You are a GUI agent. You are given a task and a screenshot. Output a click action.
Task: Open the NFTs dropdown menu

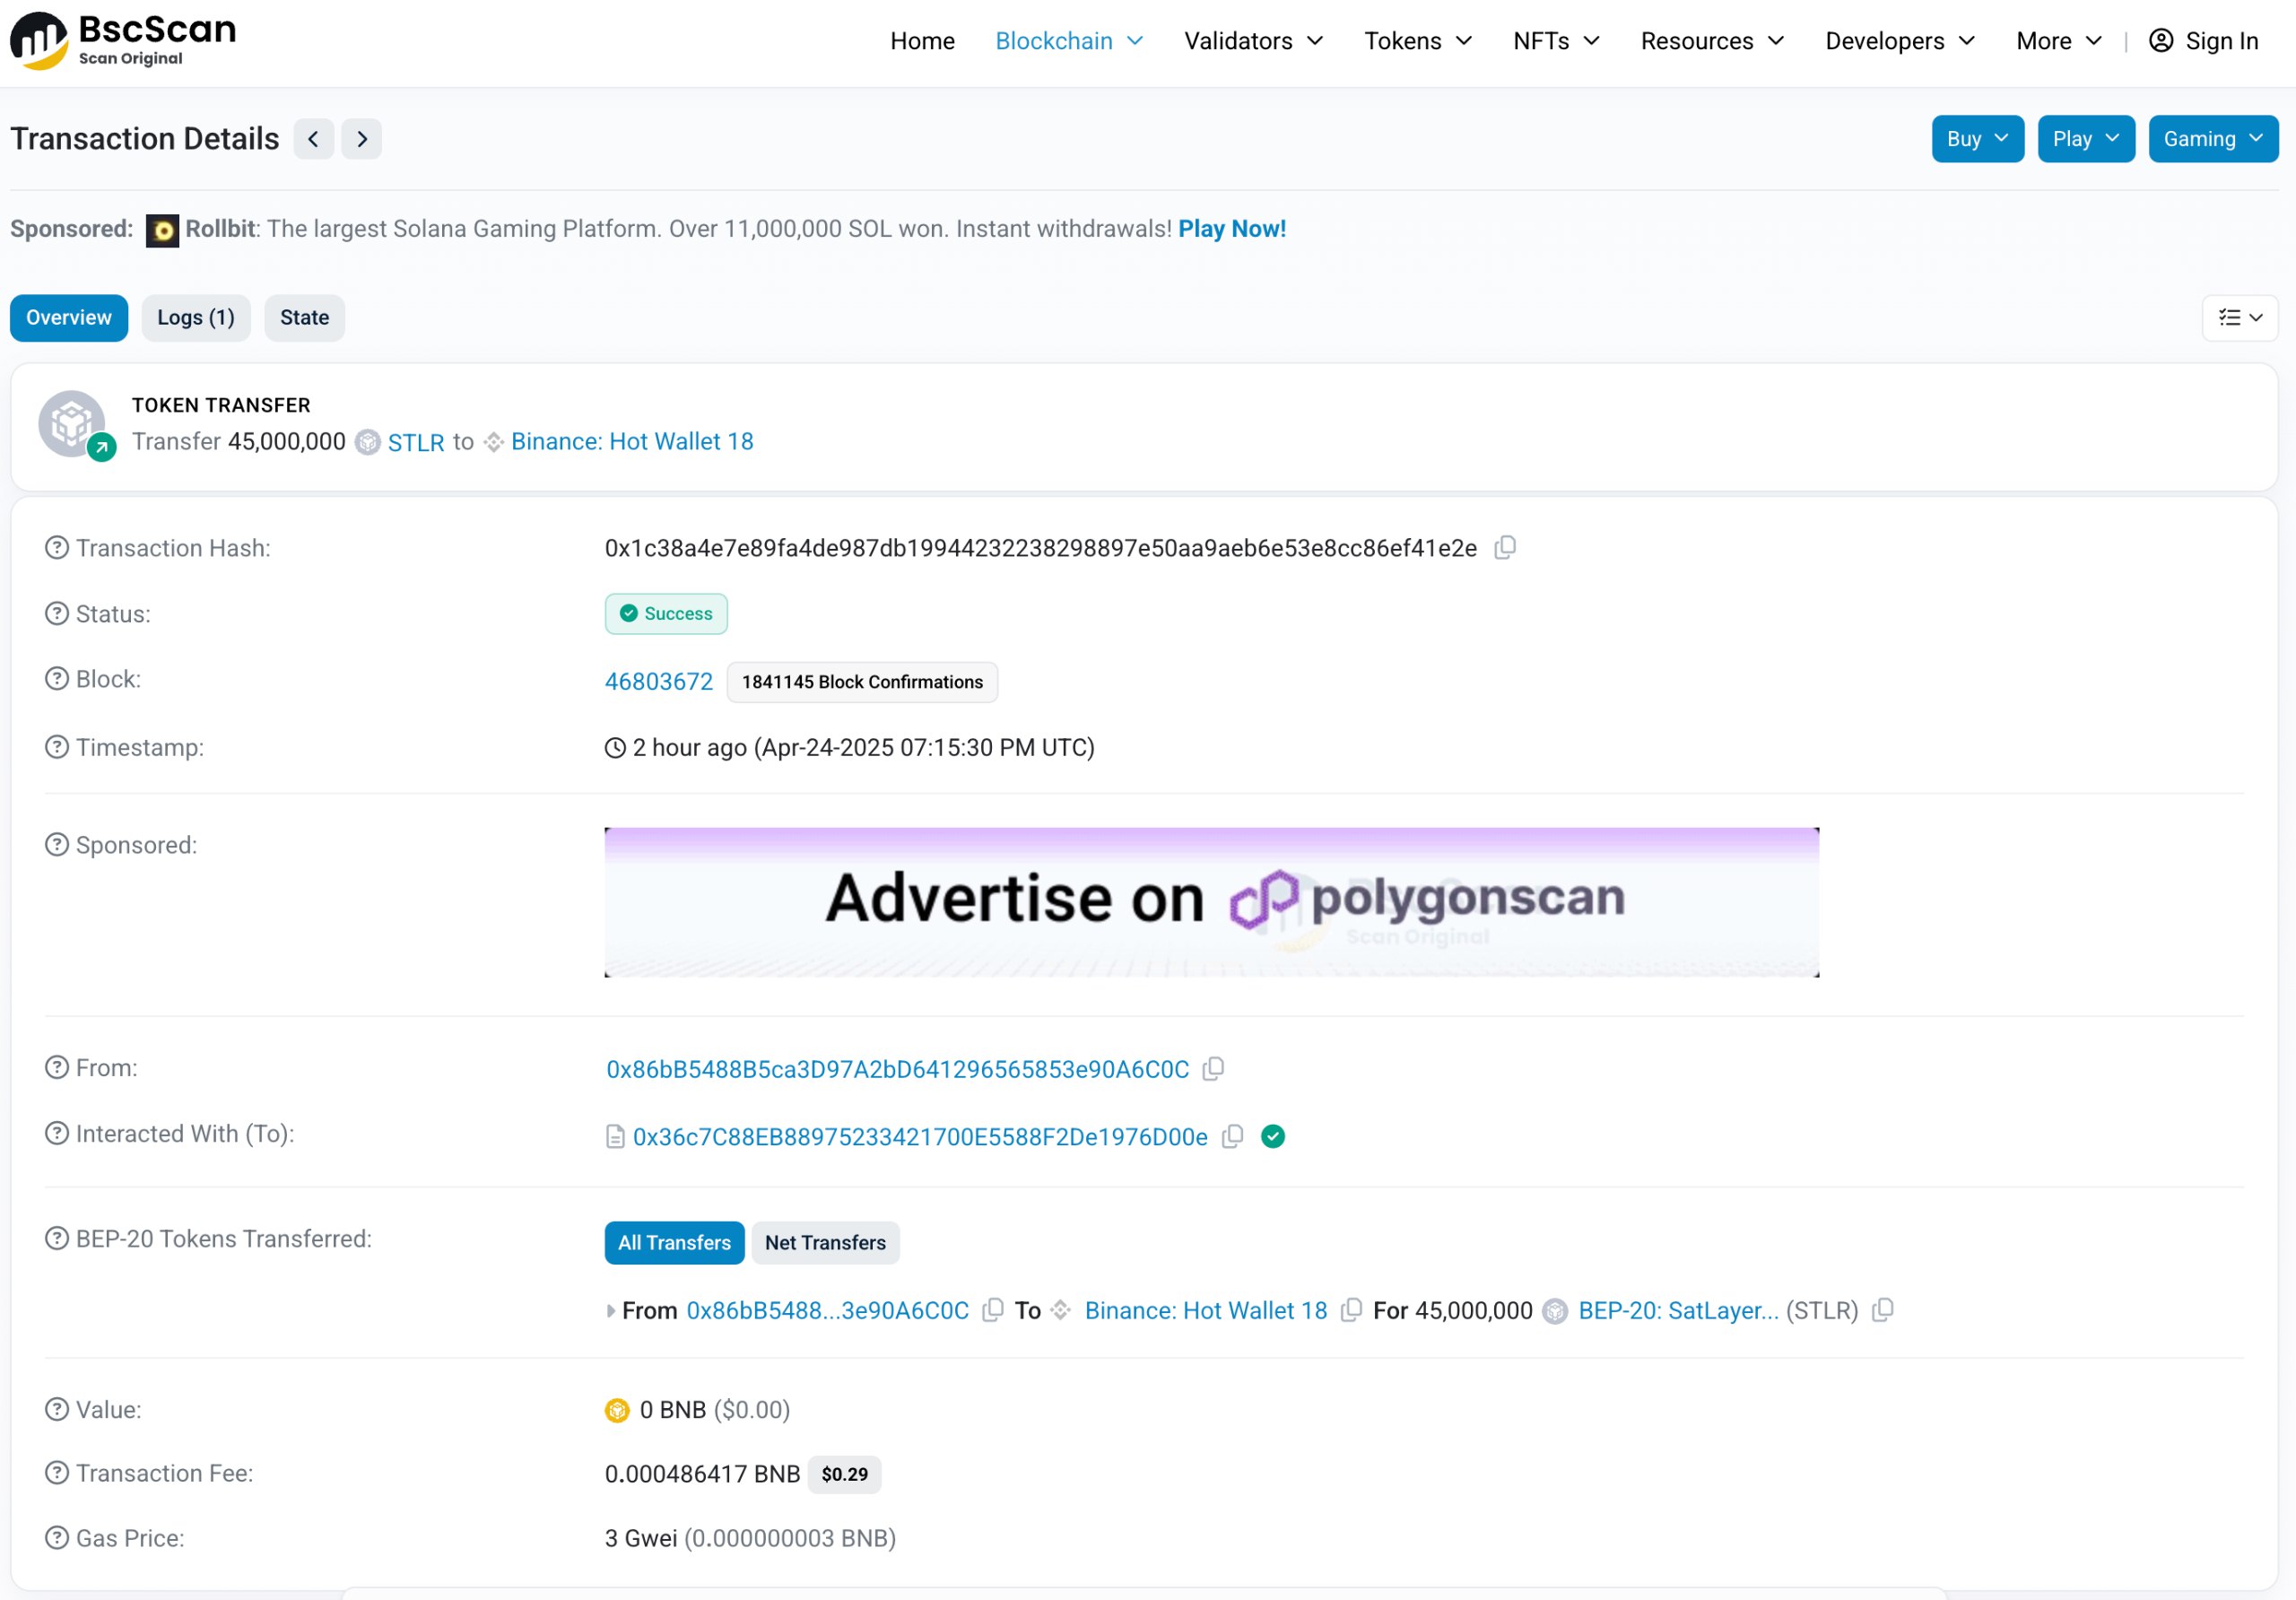tap(1556, 41)
